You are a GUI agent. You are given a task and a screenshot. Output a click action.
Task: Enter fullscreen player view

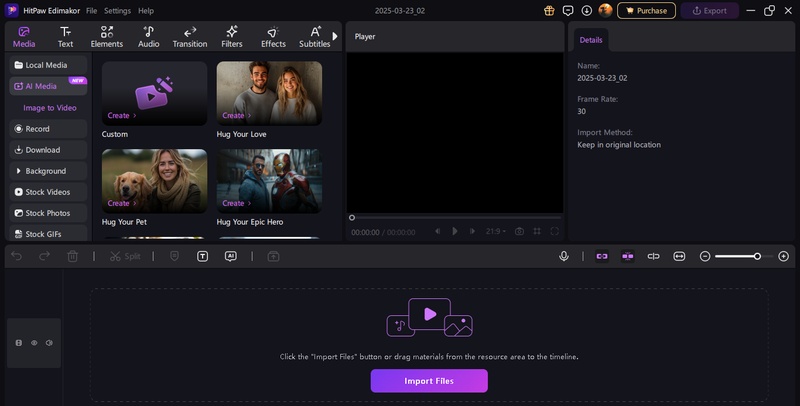click(x=555, y=231)
